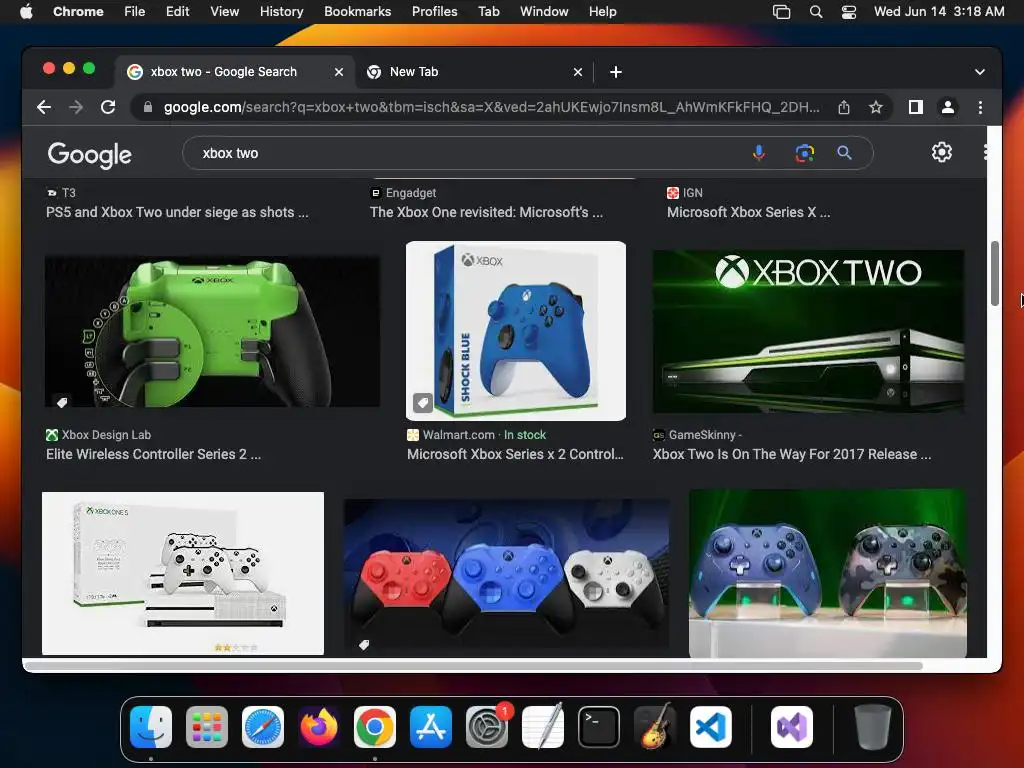This screenshot has height=768, width=1024.
Task: Open Terminal from the Dock
Action: click(599, 727)
